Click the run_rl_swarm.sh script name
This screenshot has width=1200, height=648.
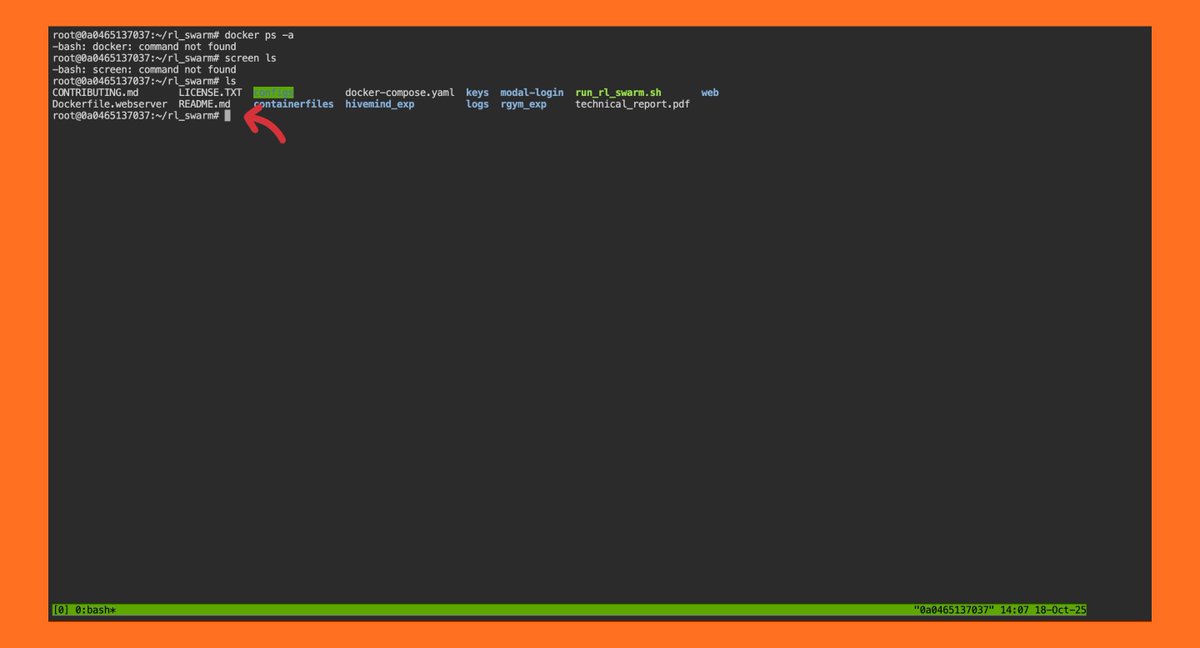point(618,93)
